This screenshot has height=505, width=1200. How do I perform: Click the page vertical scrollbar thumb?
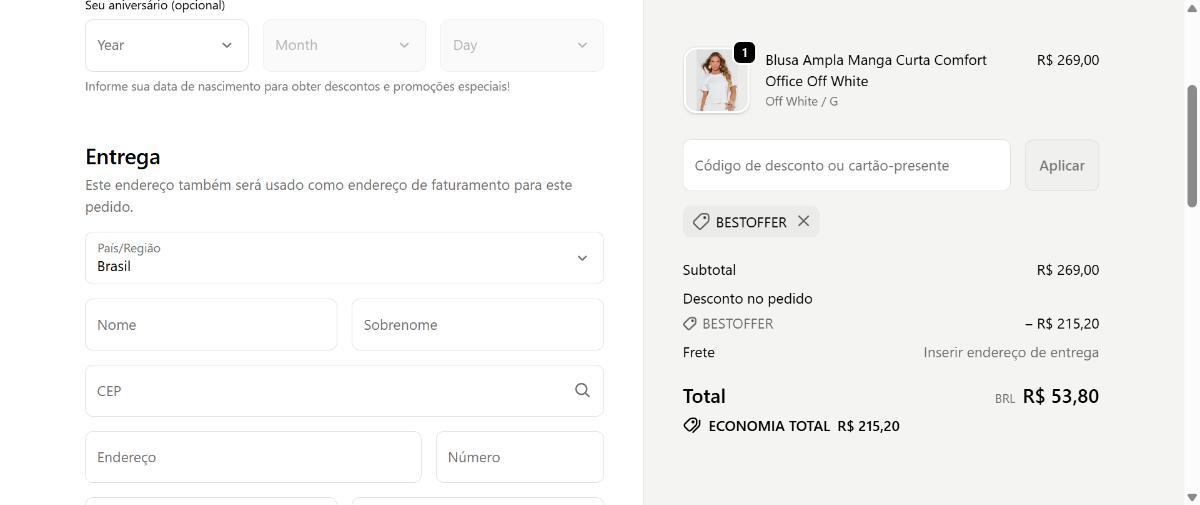tap(1191, 146)
